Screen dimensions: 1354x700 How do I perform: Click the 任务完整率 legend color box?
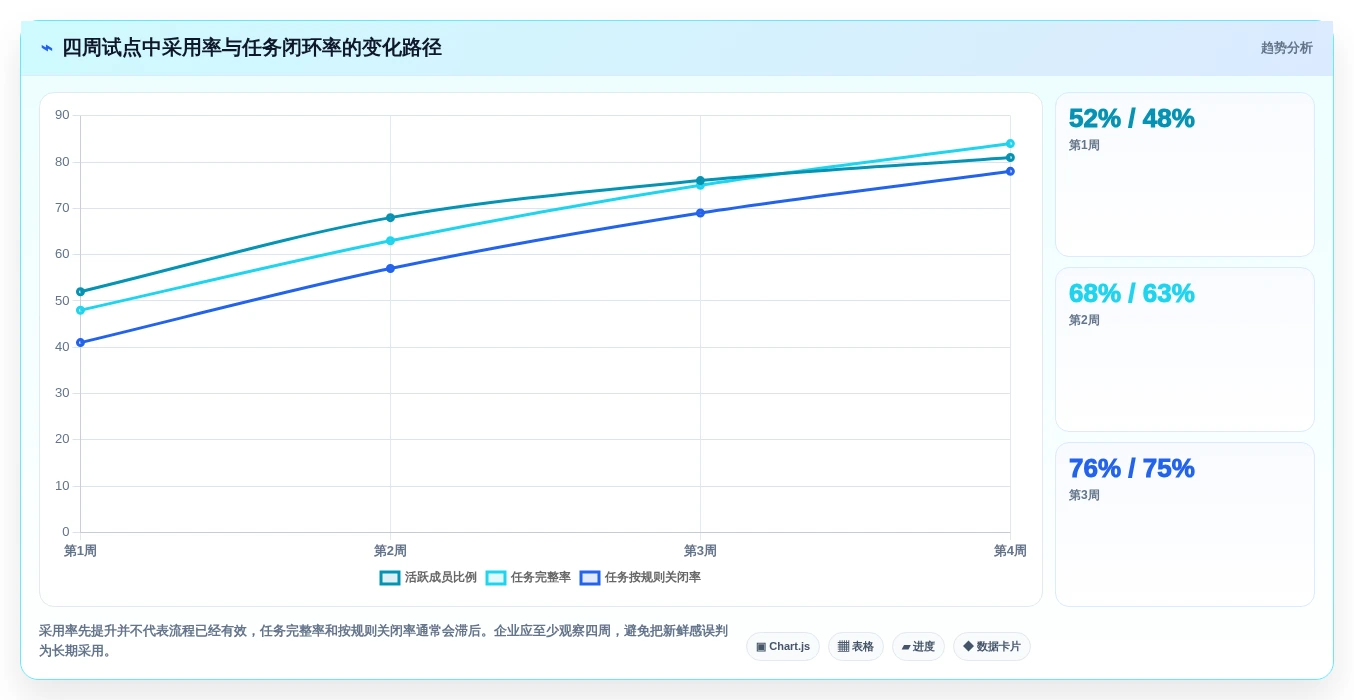click(496, 577)
